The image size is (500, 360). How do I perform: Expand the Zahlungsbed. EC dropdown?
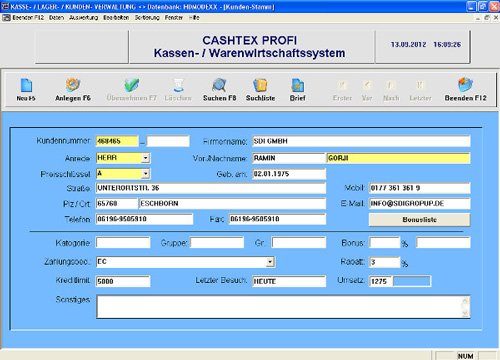click(x=270, y=262)
